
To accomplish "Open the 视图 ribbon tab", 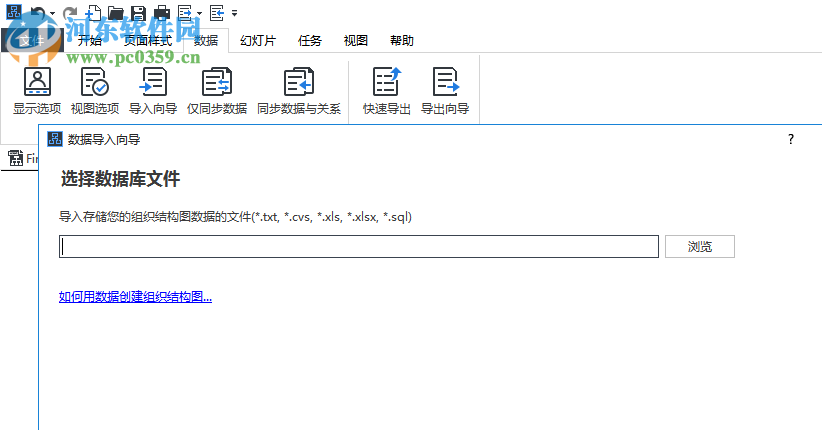I will (355, 40).
